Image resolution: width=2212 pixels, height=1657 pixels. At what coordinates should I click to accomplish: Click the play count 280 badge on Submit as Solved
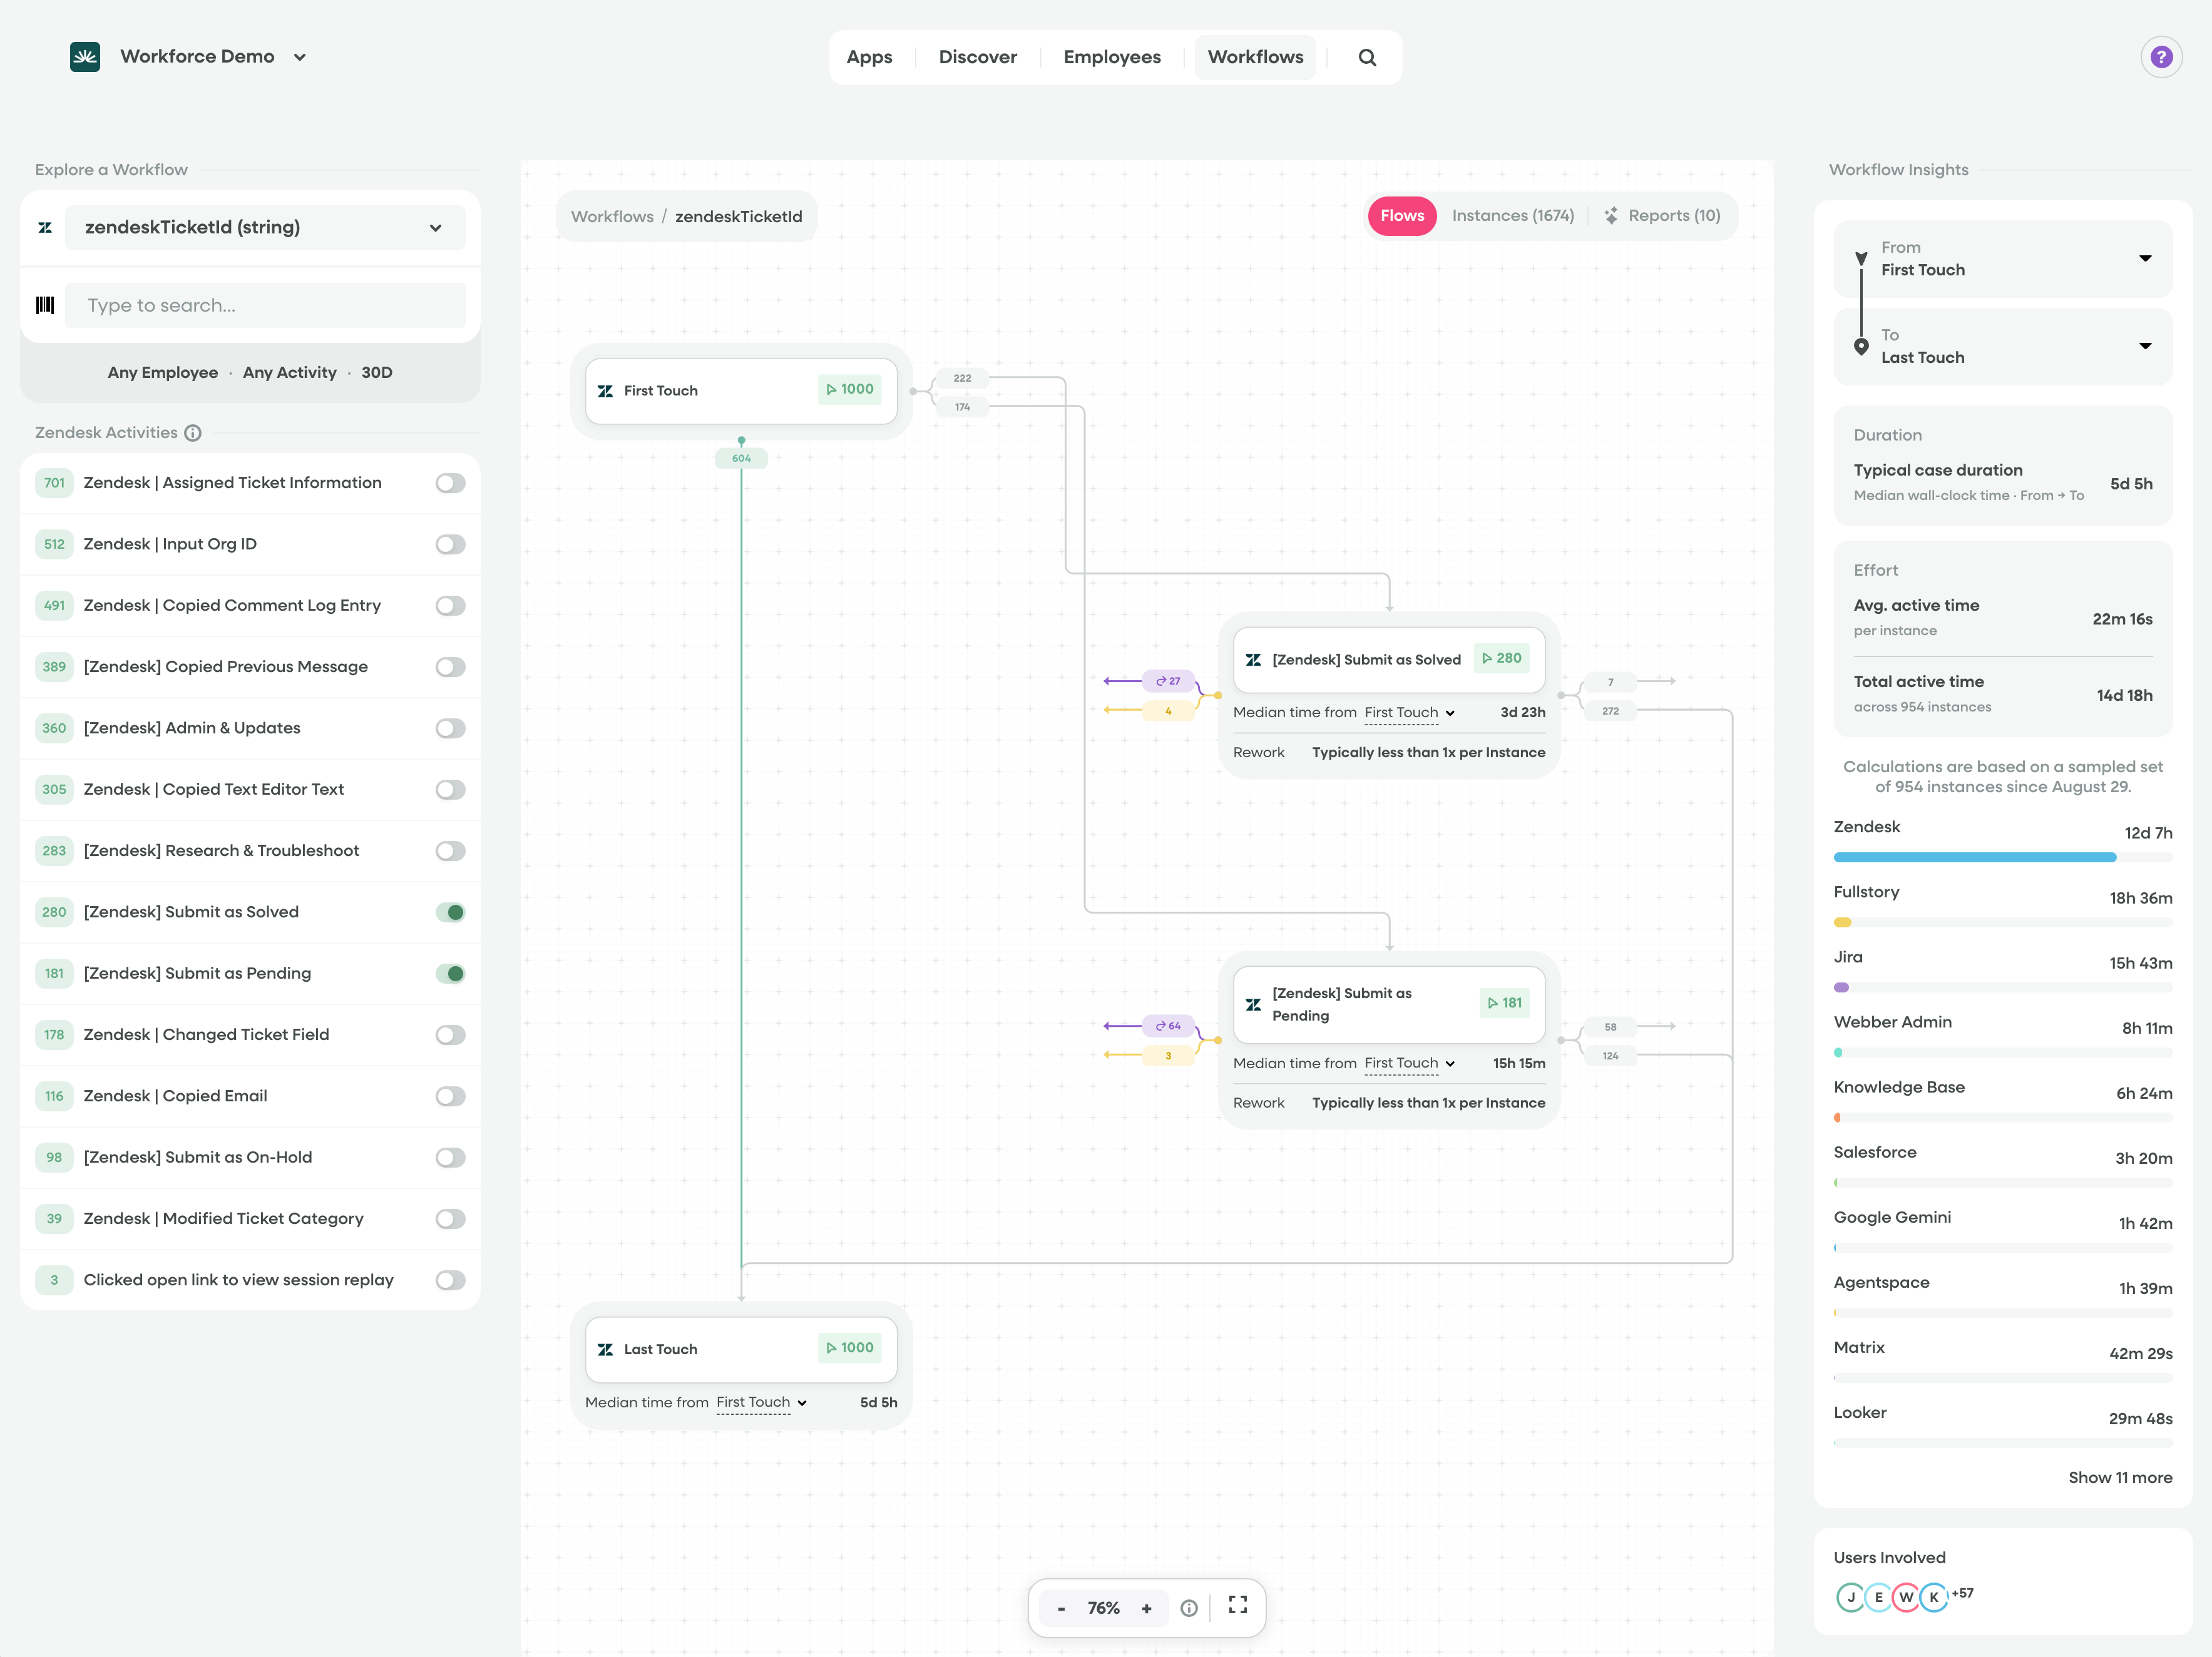pyautogui.click(x=1501, y=658)
